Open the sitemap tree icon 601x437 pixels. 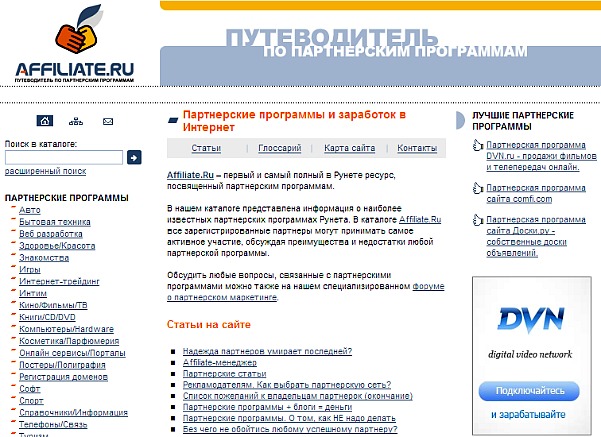pyautogui.click(x=76, y=122)
